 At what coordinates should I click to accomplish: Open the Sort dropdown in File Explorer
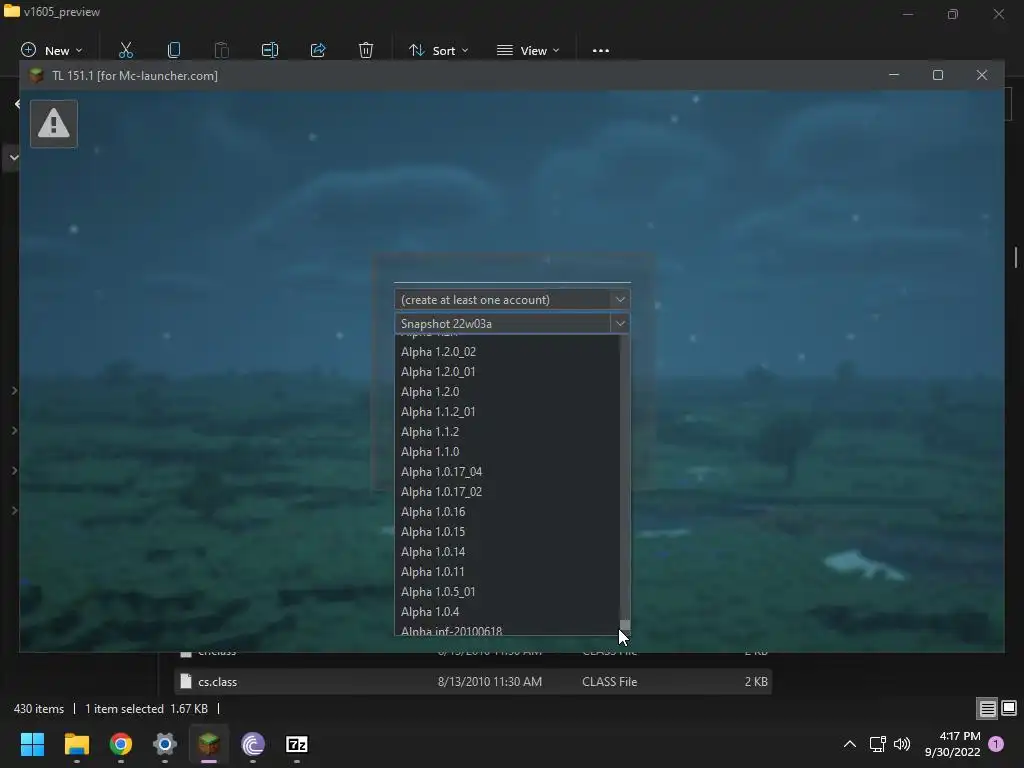[438, 50]
